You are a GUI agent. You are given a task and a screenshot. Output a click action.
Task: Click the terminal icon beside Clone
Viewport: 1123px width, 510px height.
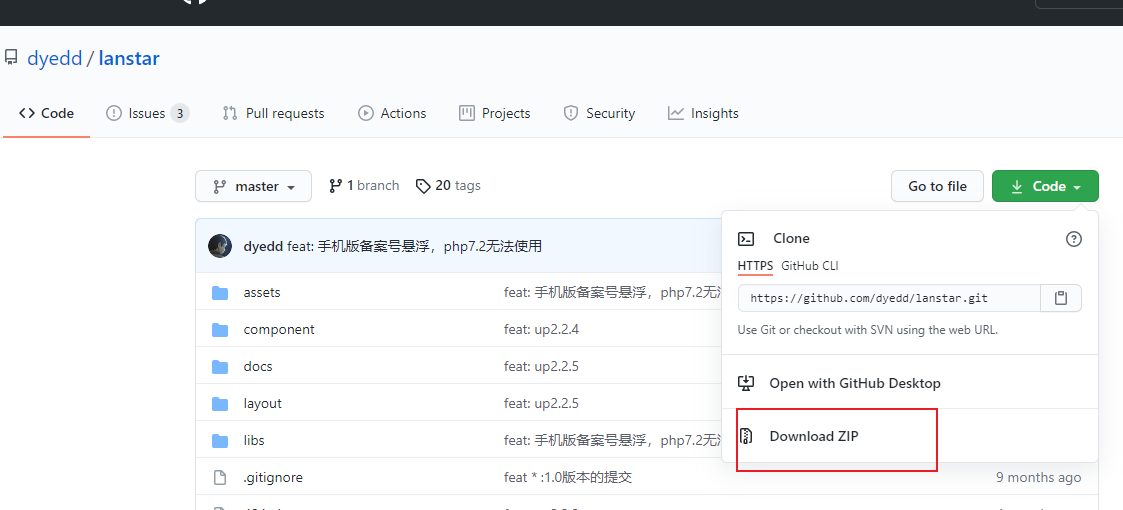tap(746, 239)
